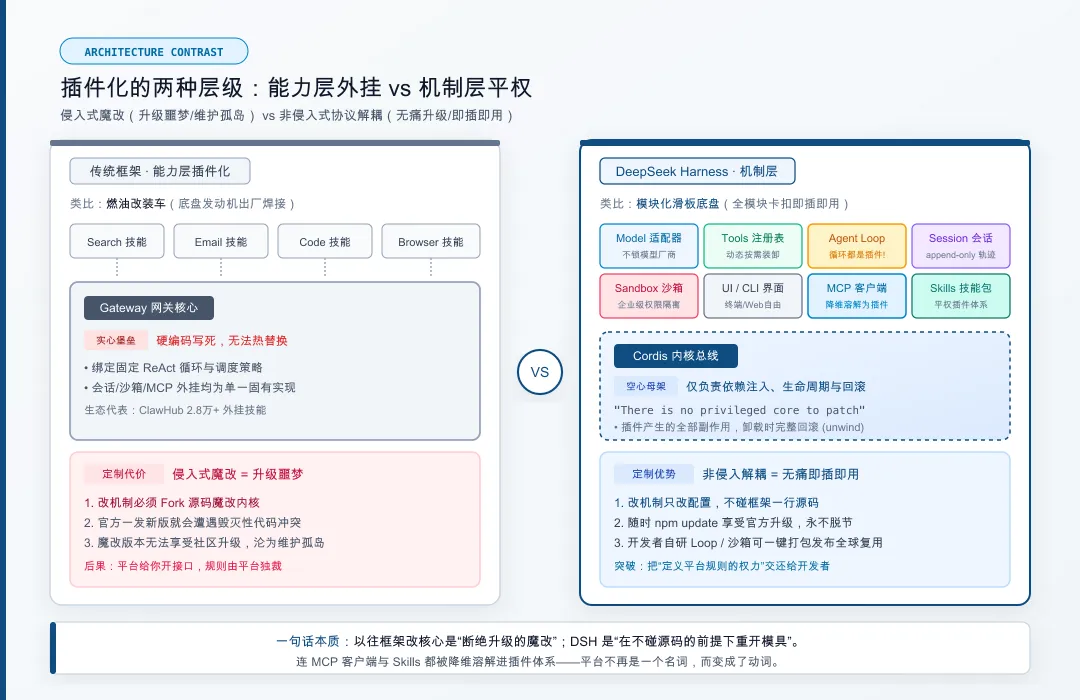Screen dimensions: 1080x700
Task: Select the 传统框架 · 能力层插件化 label
Action: [160, 171]
